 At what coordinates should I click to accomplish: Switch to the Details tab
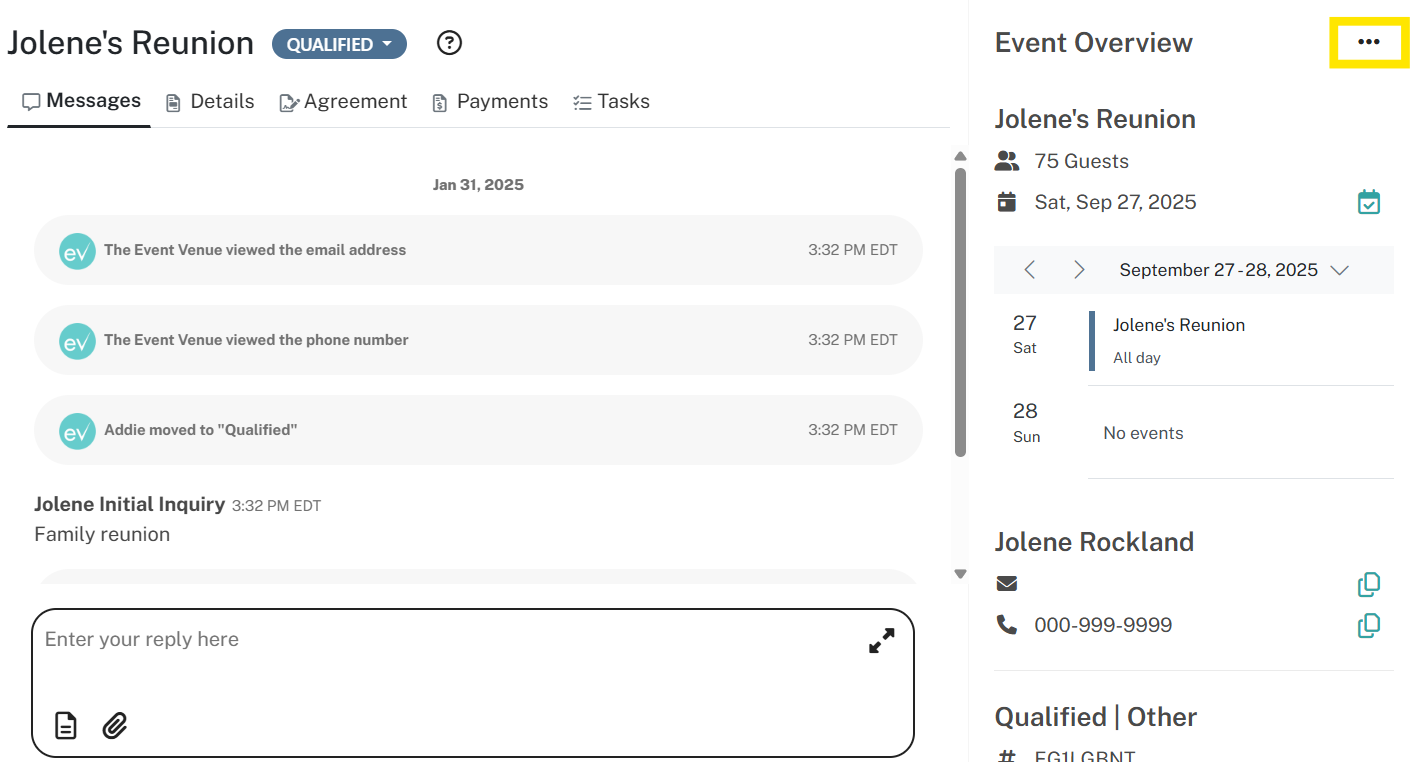click(x=209, y=102)
